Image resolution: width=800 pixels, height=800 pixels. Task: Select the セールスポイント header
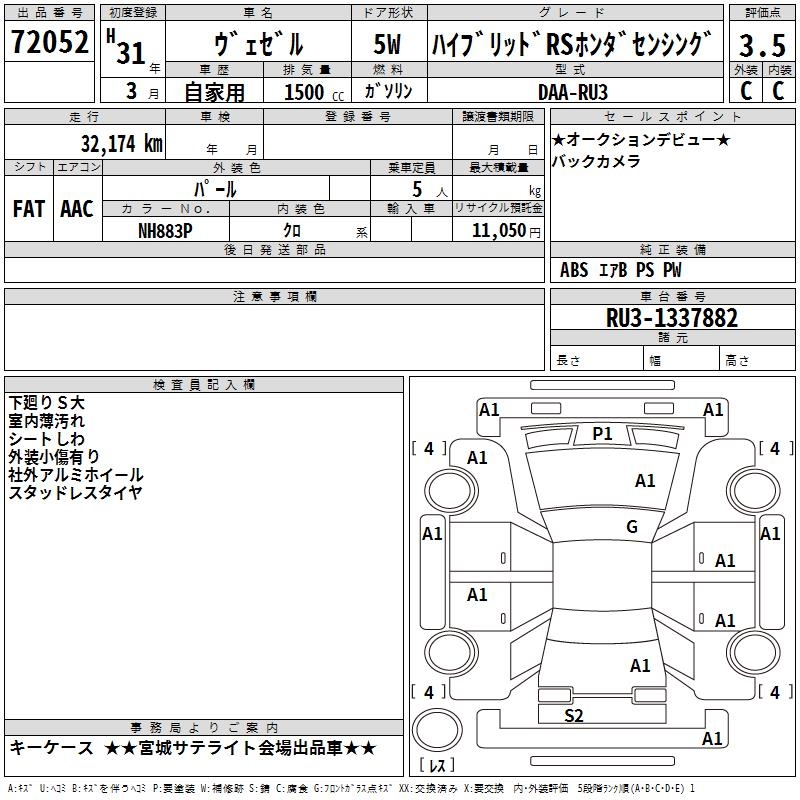[x=672, y=117]
